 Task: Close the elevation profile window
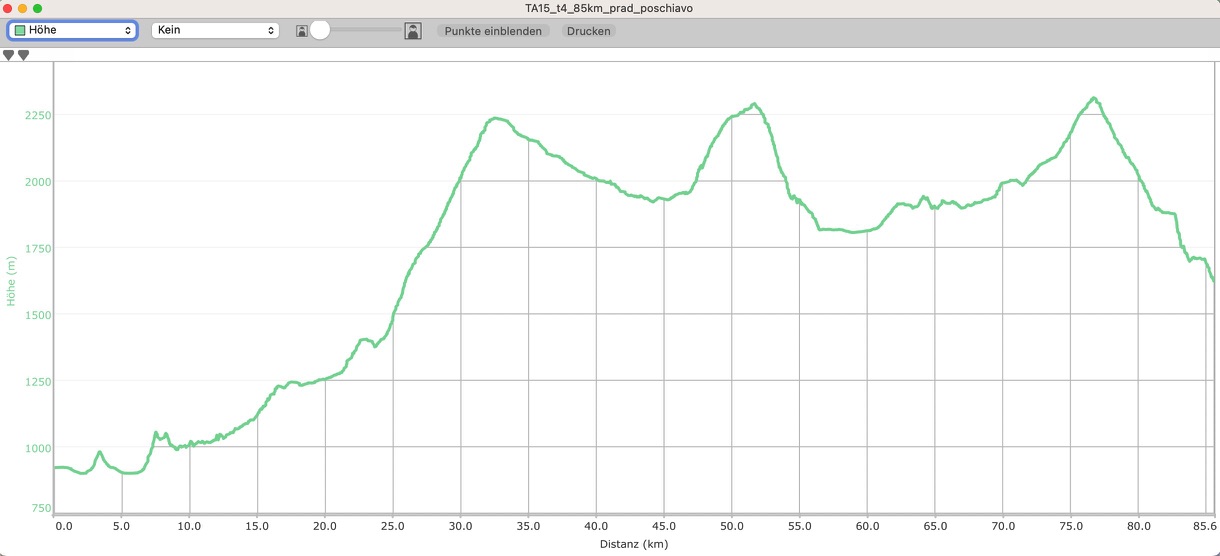tap(9, 8)
